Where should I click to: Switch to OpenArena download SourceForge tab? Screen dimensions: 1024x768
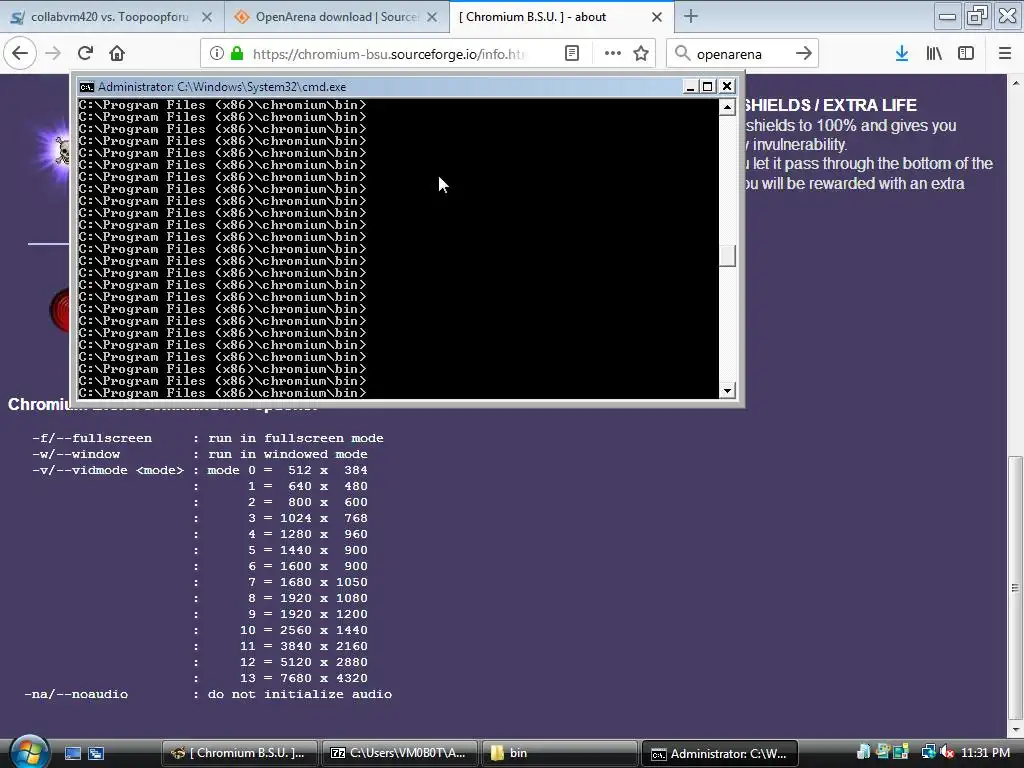coord(337,16)
